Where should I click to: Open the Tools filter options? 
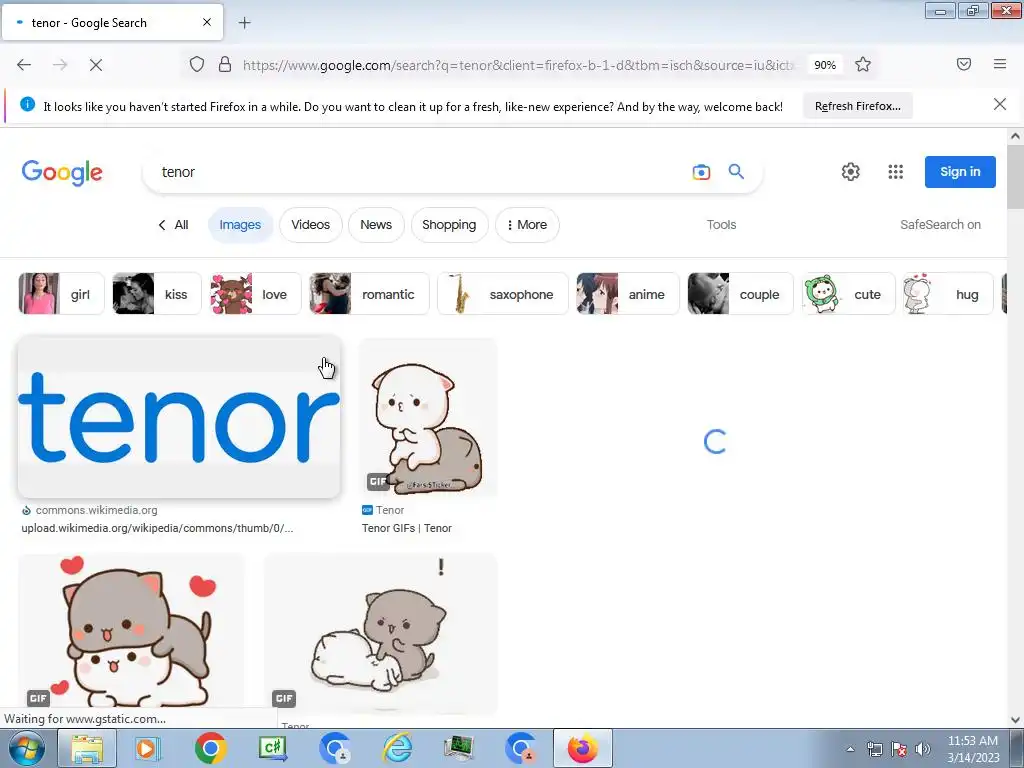tap(721, 225)
